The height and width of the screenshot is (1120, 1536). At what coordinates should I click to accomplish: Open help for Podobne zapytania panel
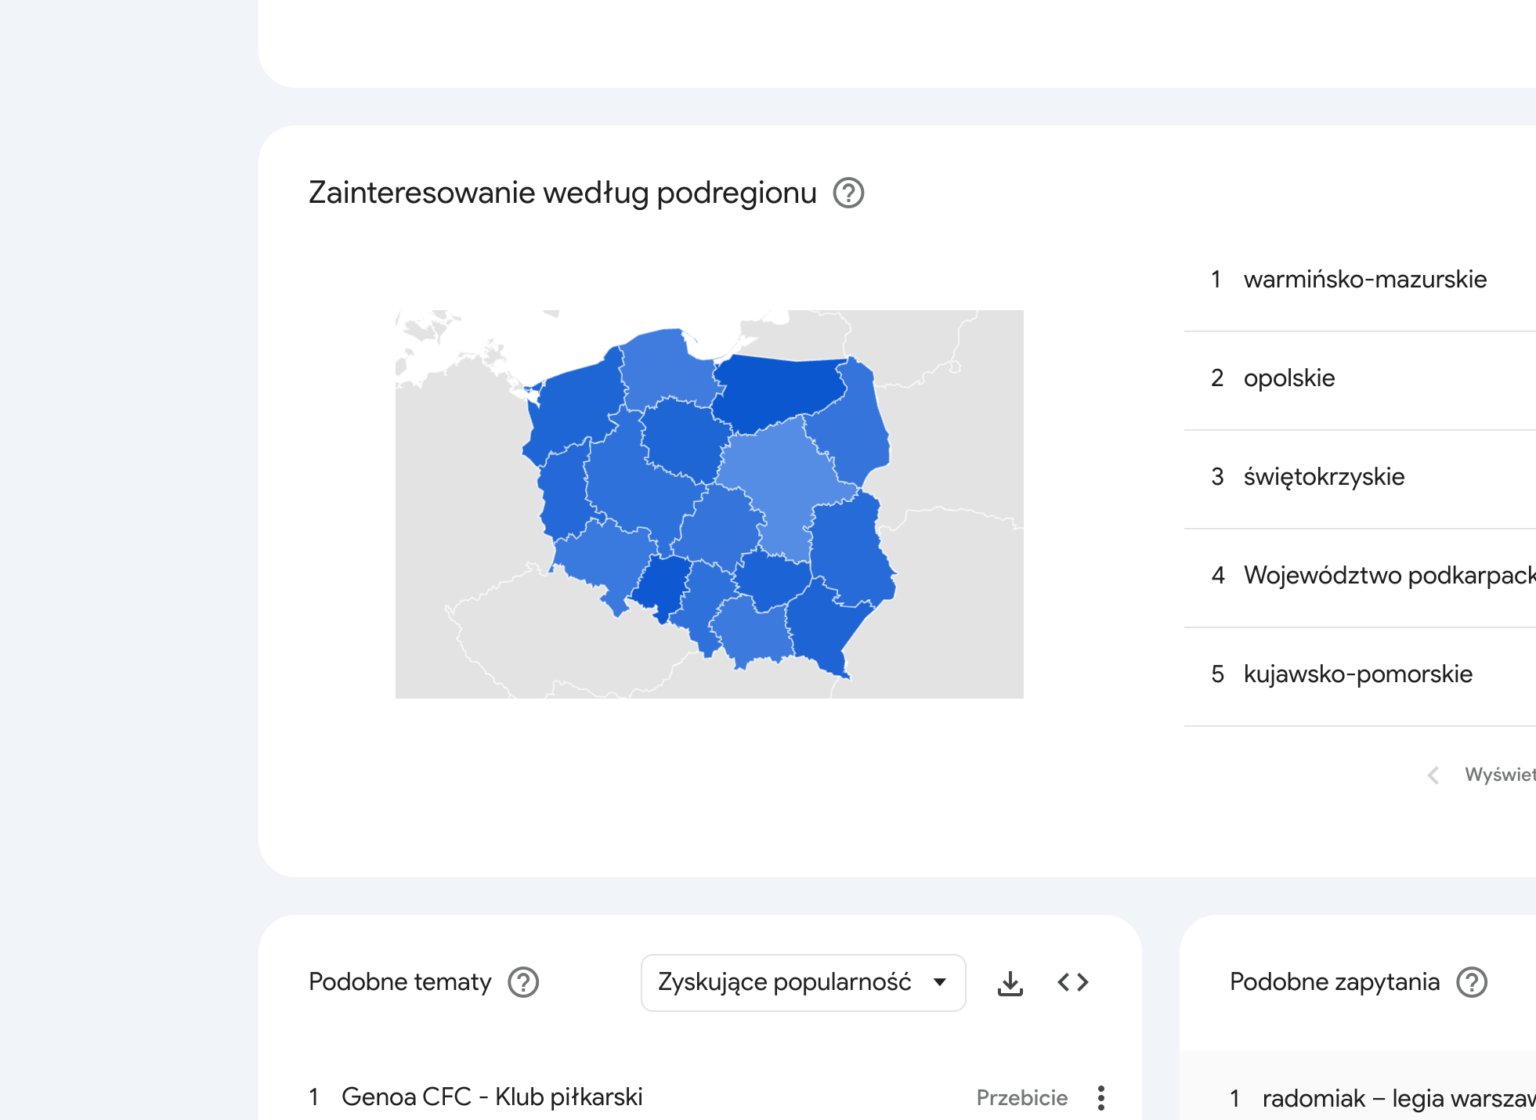tap(1471, 982)
